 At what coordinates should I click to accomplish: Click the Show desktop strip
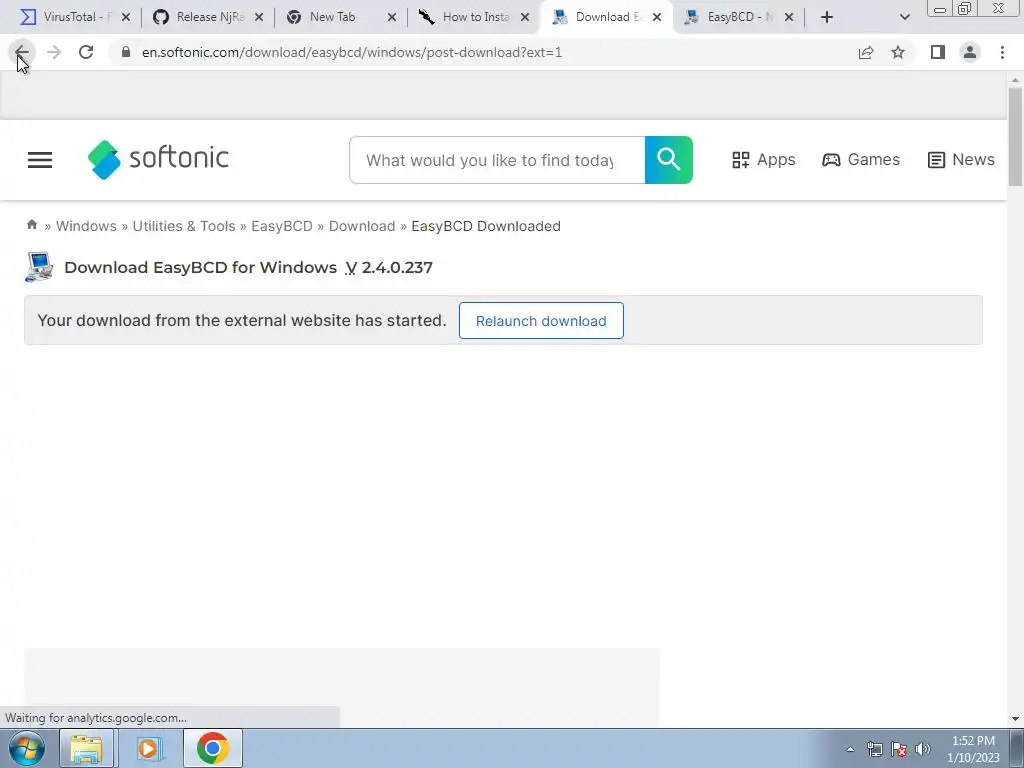pyautogui.click(x=1017, y=748)
